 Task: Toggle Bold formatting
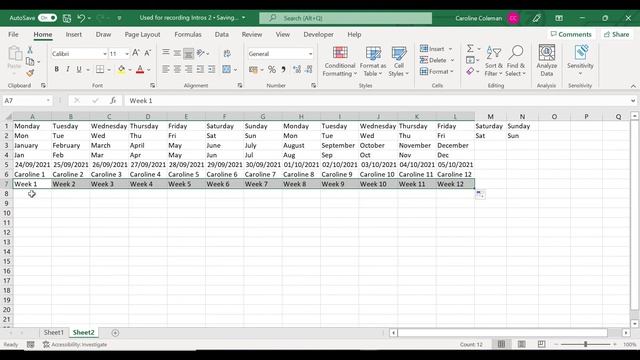pyautogui.click(x=56, y=69)
